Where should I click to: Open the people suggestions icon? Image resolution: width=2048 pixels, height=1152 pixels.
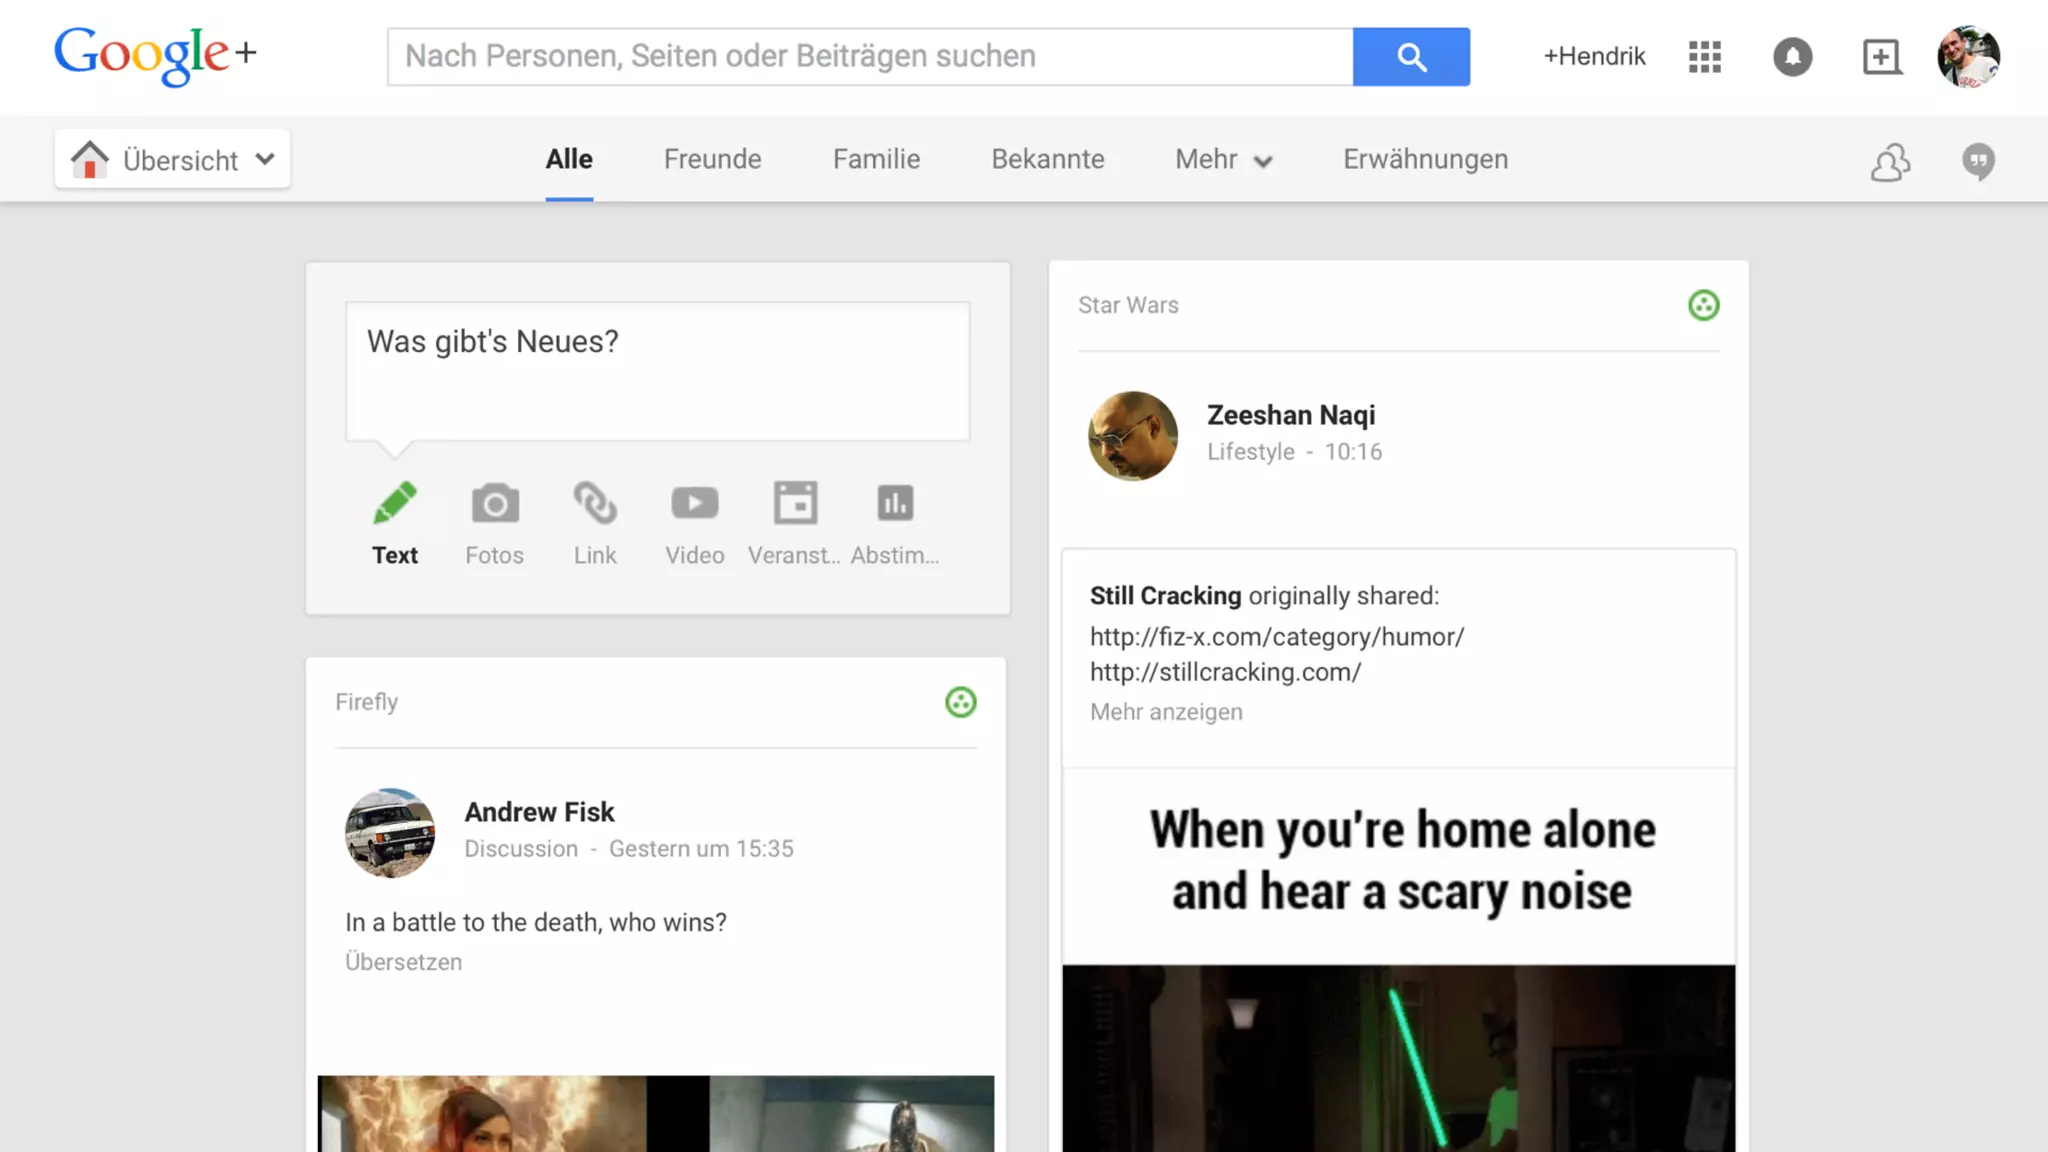1890,161
